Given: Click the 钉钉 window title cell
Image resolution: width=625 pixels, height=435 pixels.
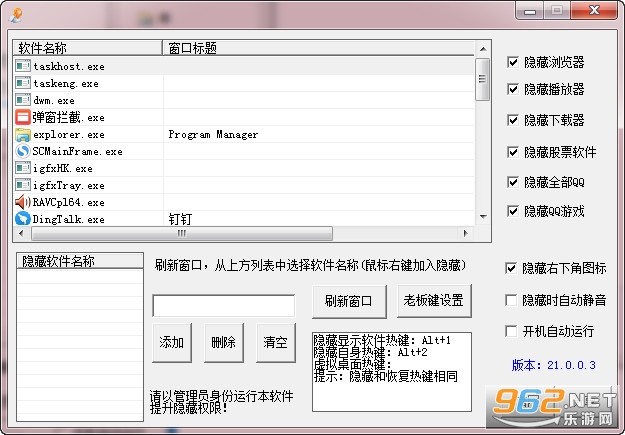Looking at the screenshot, I should pyautogui.click(x=180, y=219).
